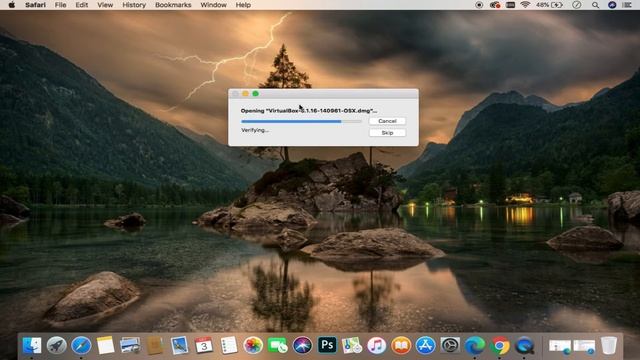
Task: Open the Safari menu
Action: tap(36, 5)
